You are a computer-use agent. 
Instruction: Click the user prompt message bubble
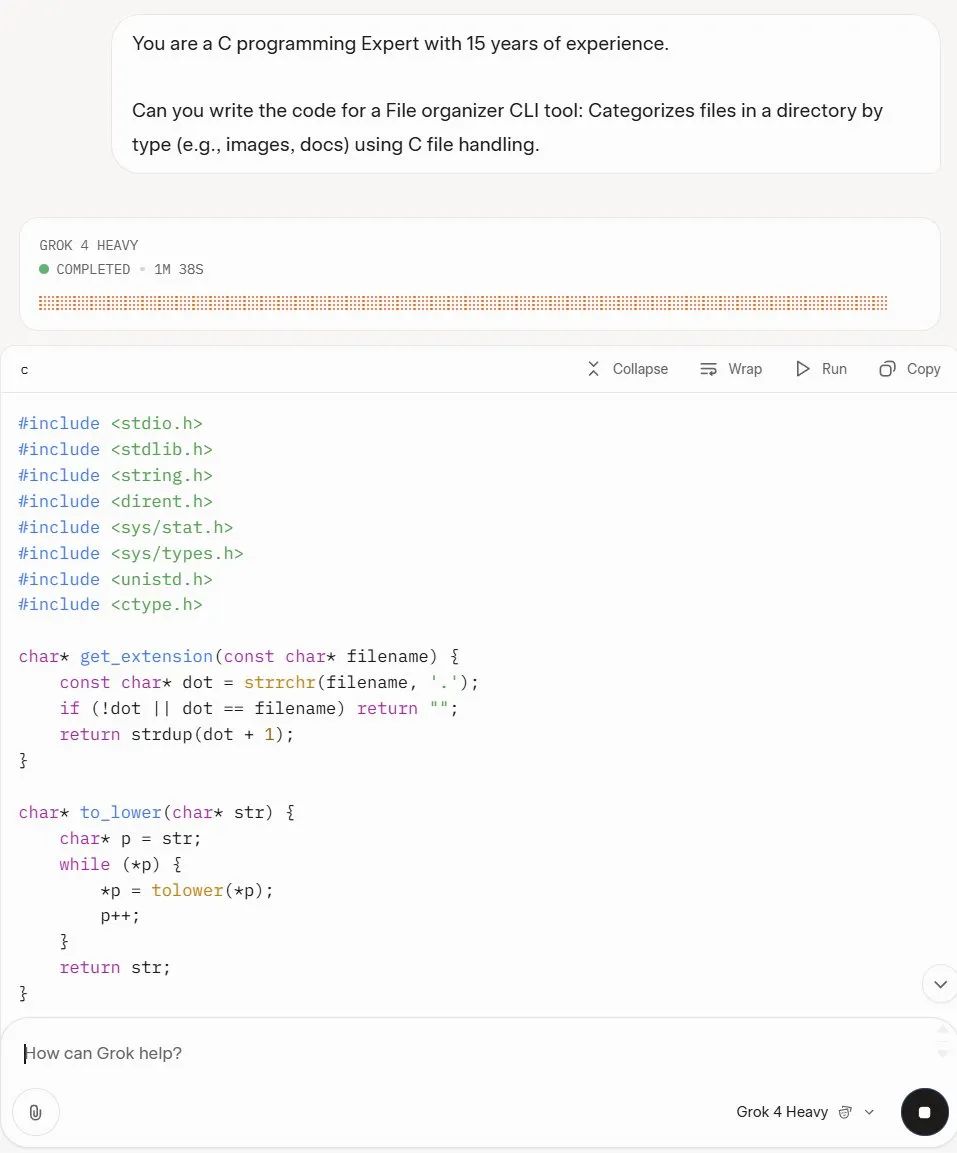526,94
